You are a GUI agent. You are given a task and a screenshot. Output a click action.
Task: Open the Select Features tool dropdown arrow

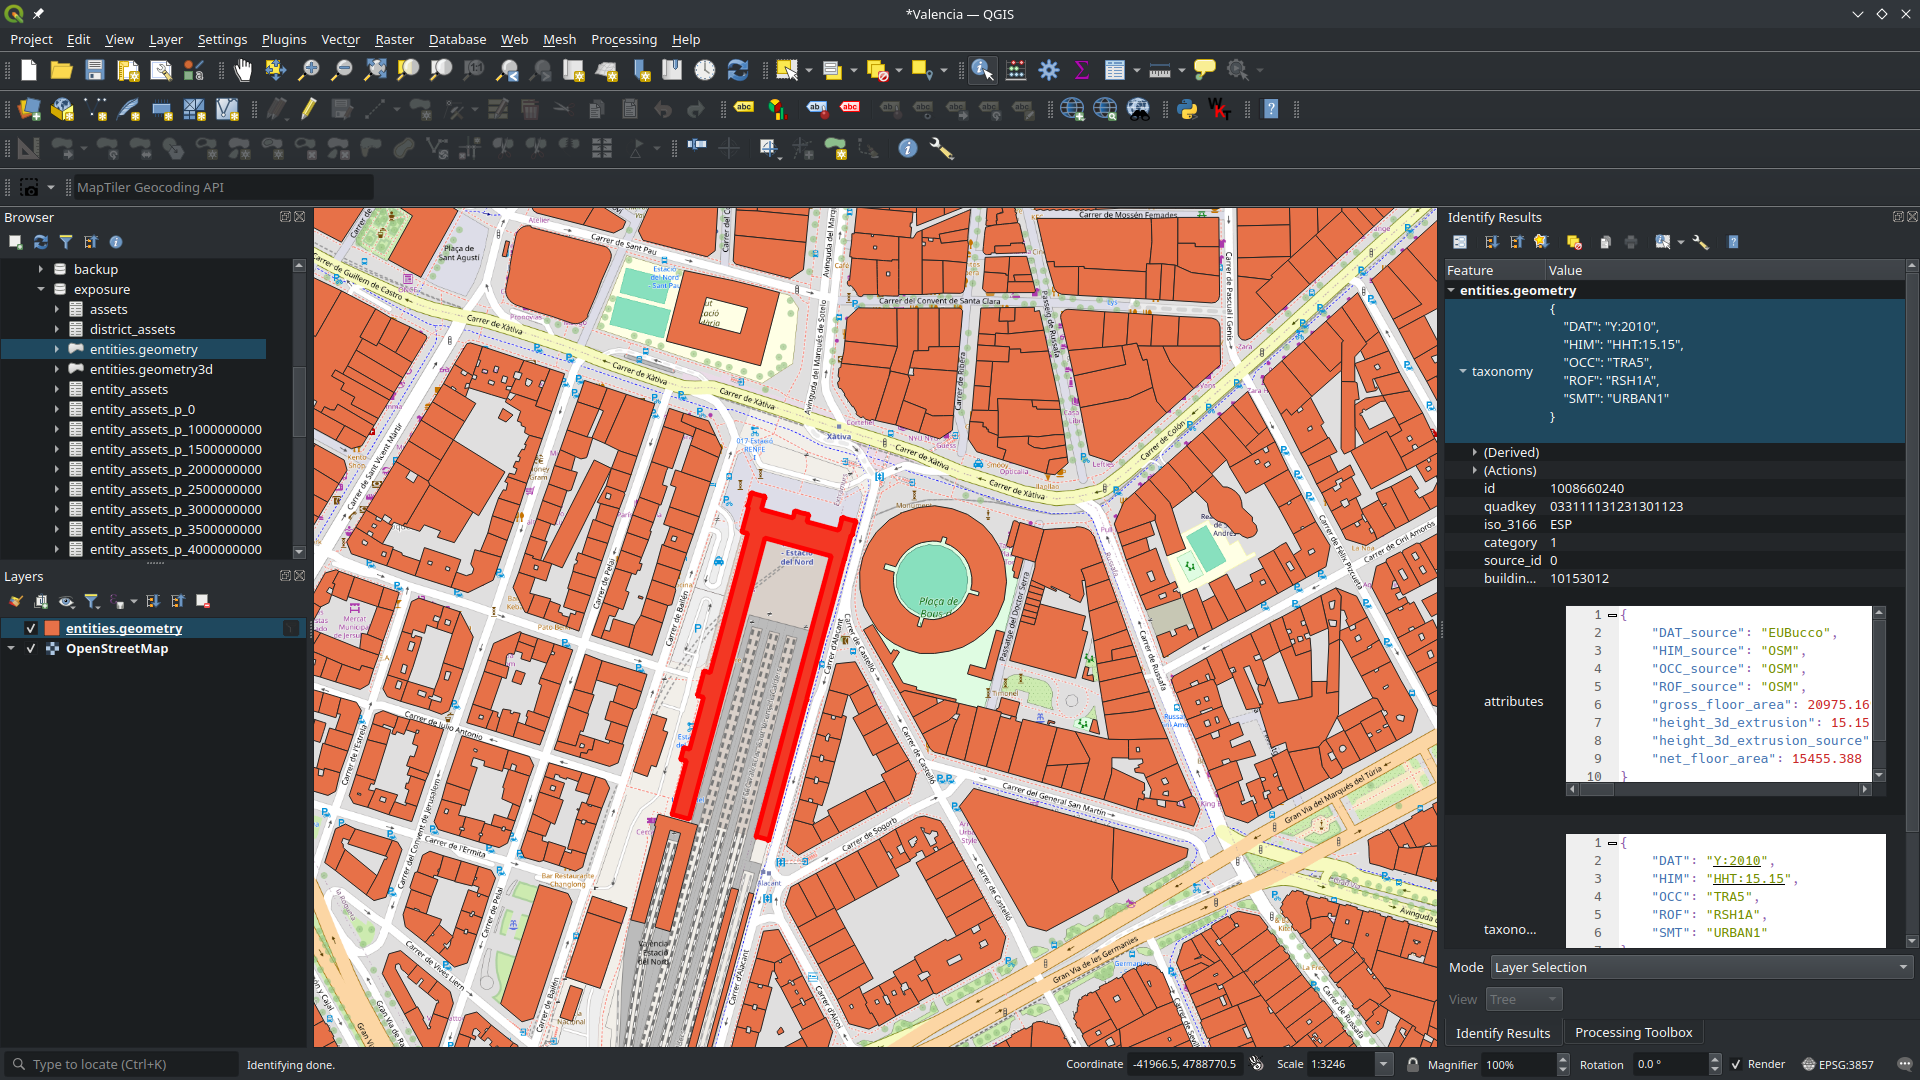[x=809, y=70]
